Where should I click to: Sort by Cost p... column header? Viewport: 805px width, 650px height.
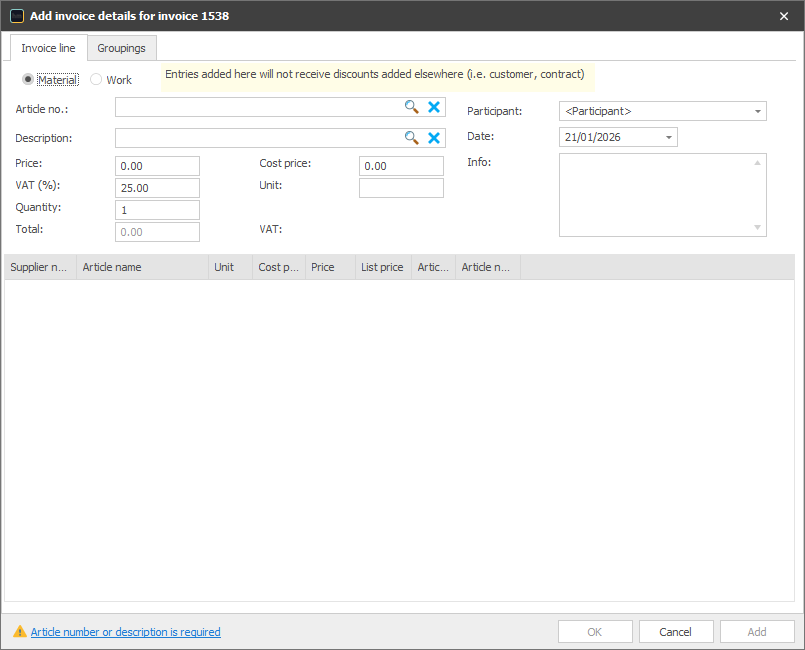point(279,267)
